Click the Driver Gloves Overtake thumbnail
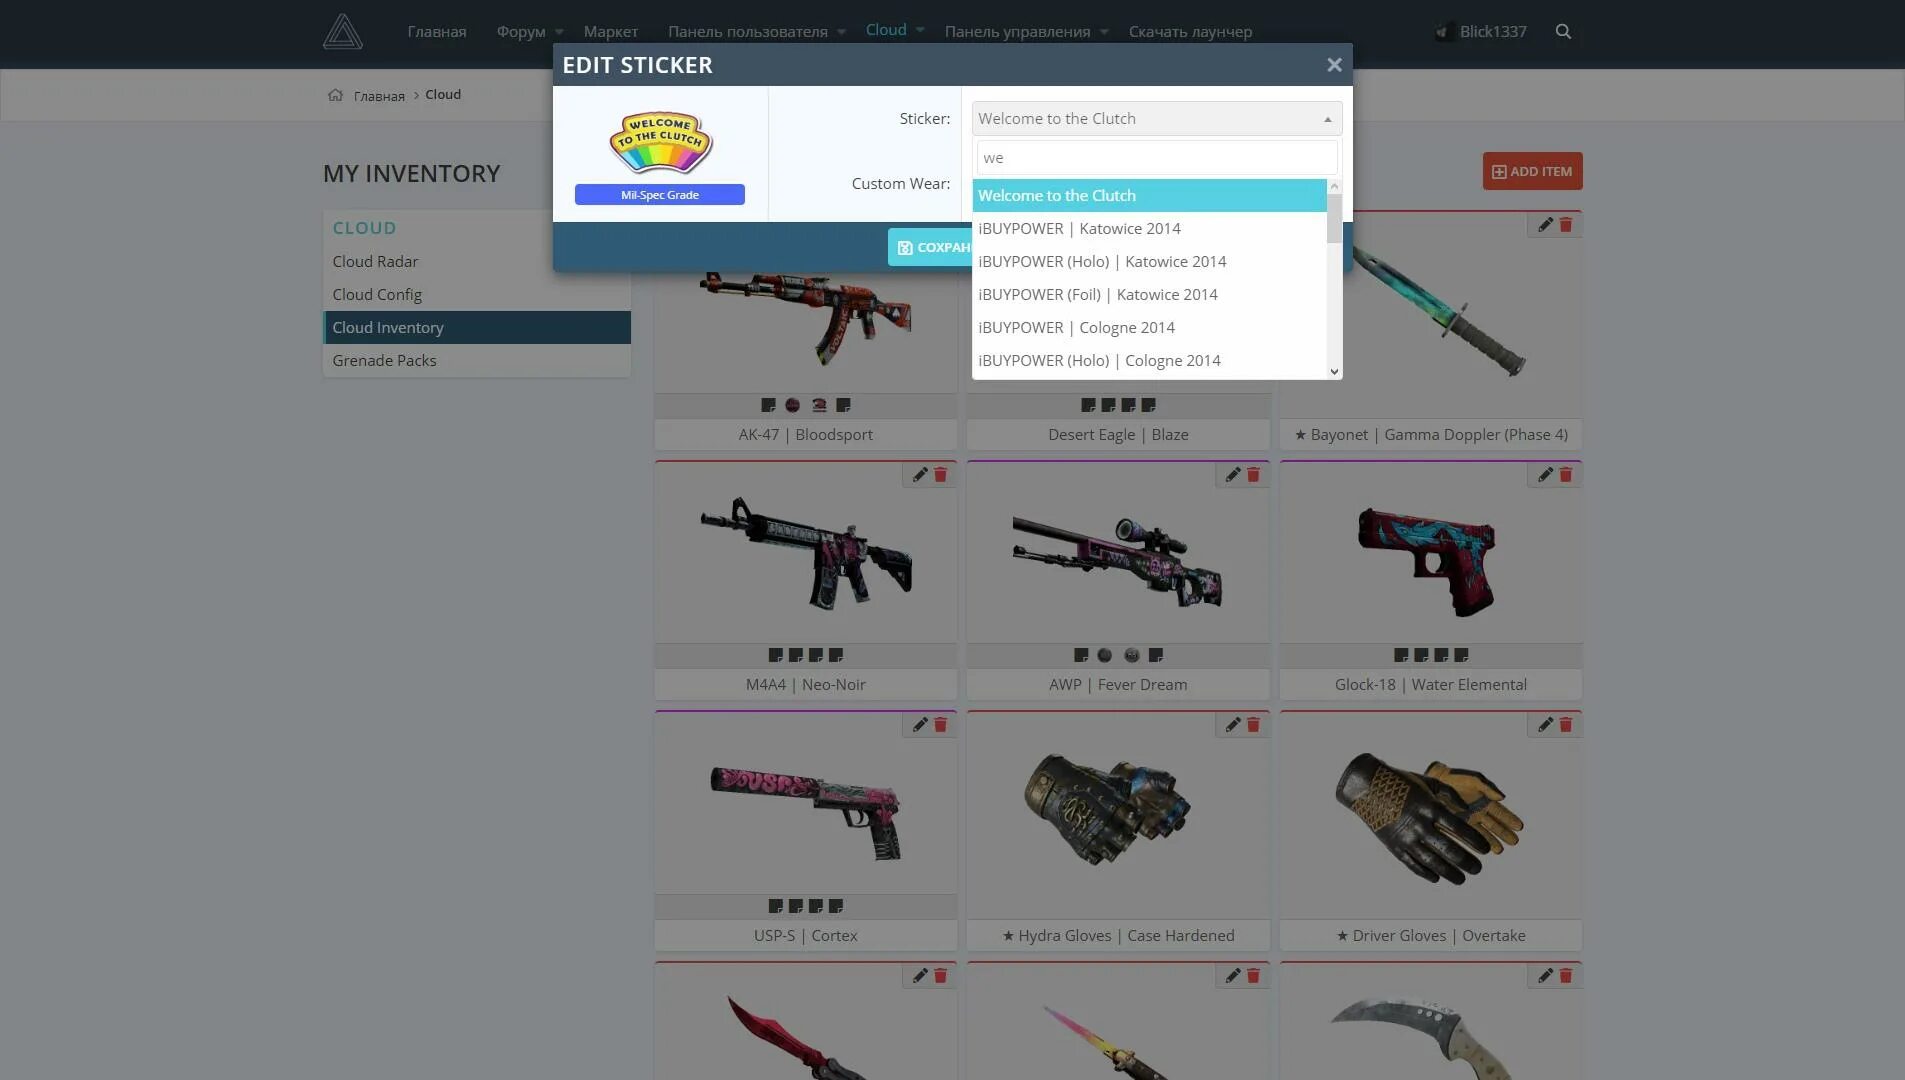 [1431, 818]
